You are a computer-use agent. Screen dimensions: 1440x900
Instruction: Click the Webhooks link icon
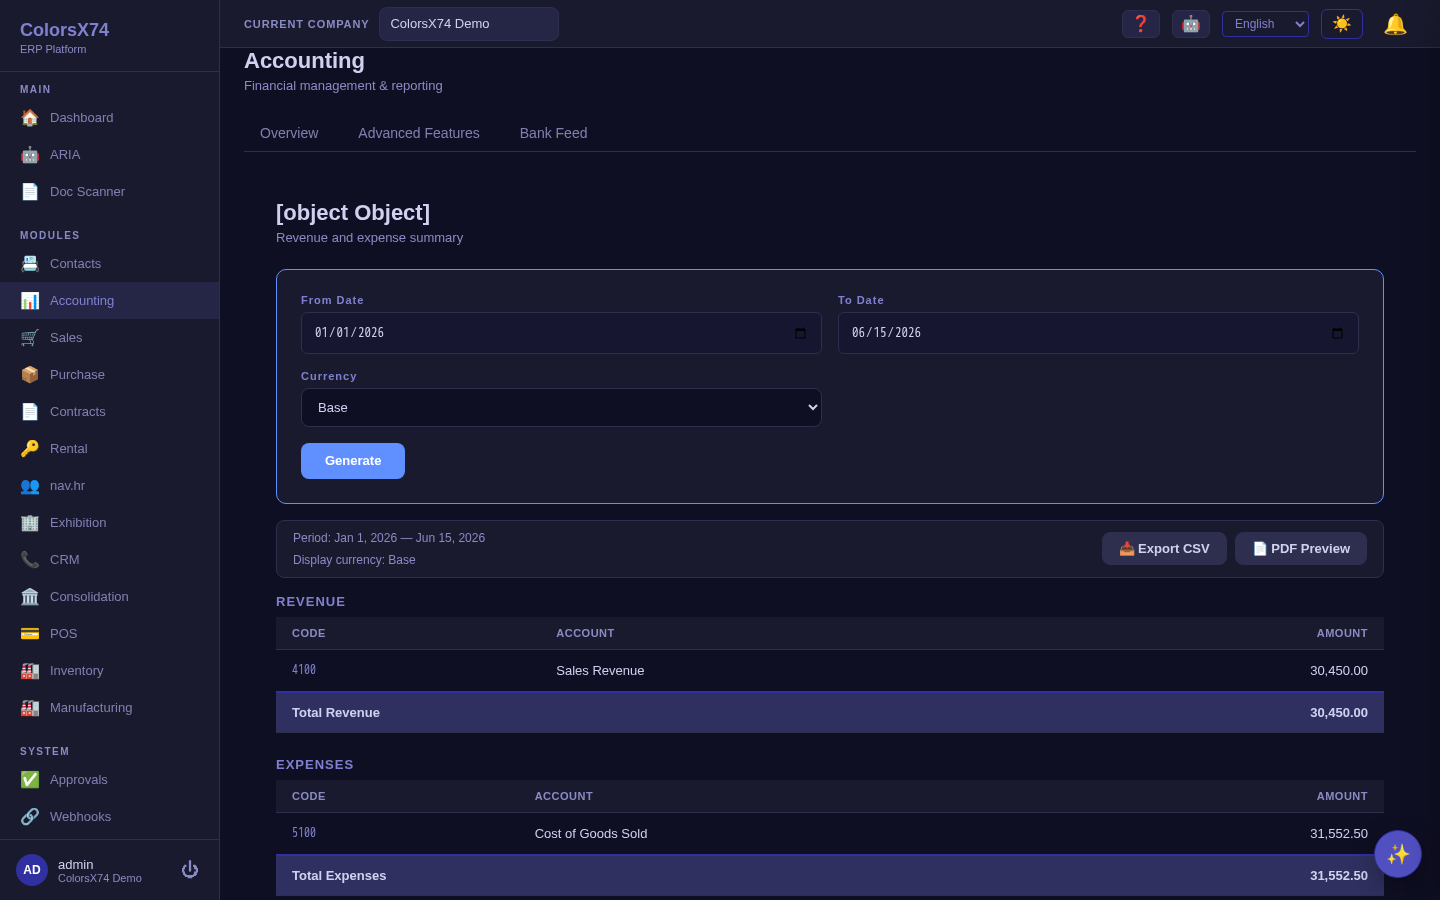pyautogui.click(x=30, y=817)
